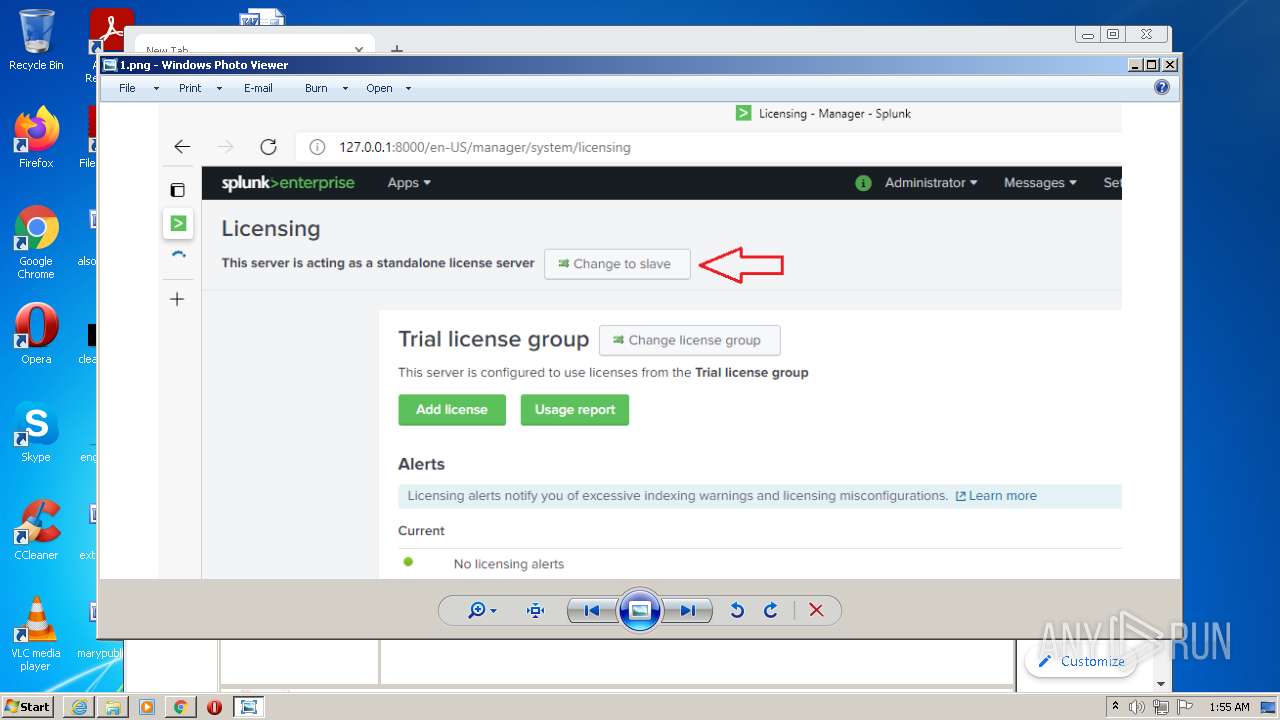Viewport: 1280px width, 720px height.
Task: Switch to Chrome in the taskbar
Action: (x=181, y=707)
